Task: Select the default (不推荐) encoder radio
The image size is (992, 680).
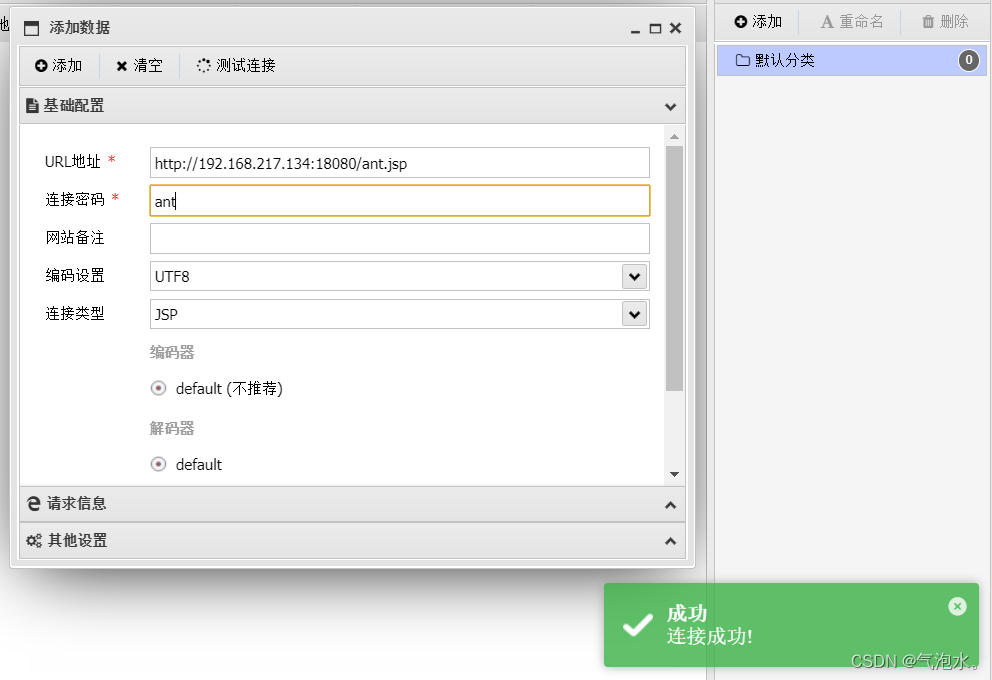Action: (158, 388)
